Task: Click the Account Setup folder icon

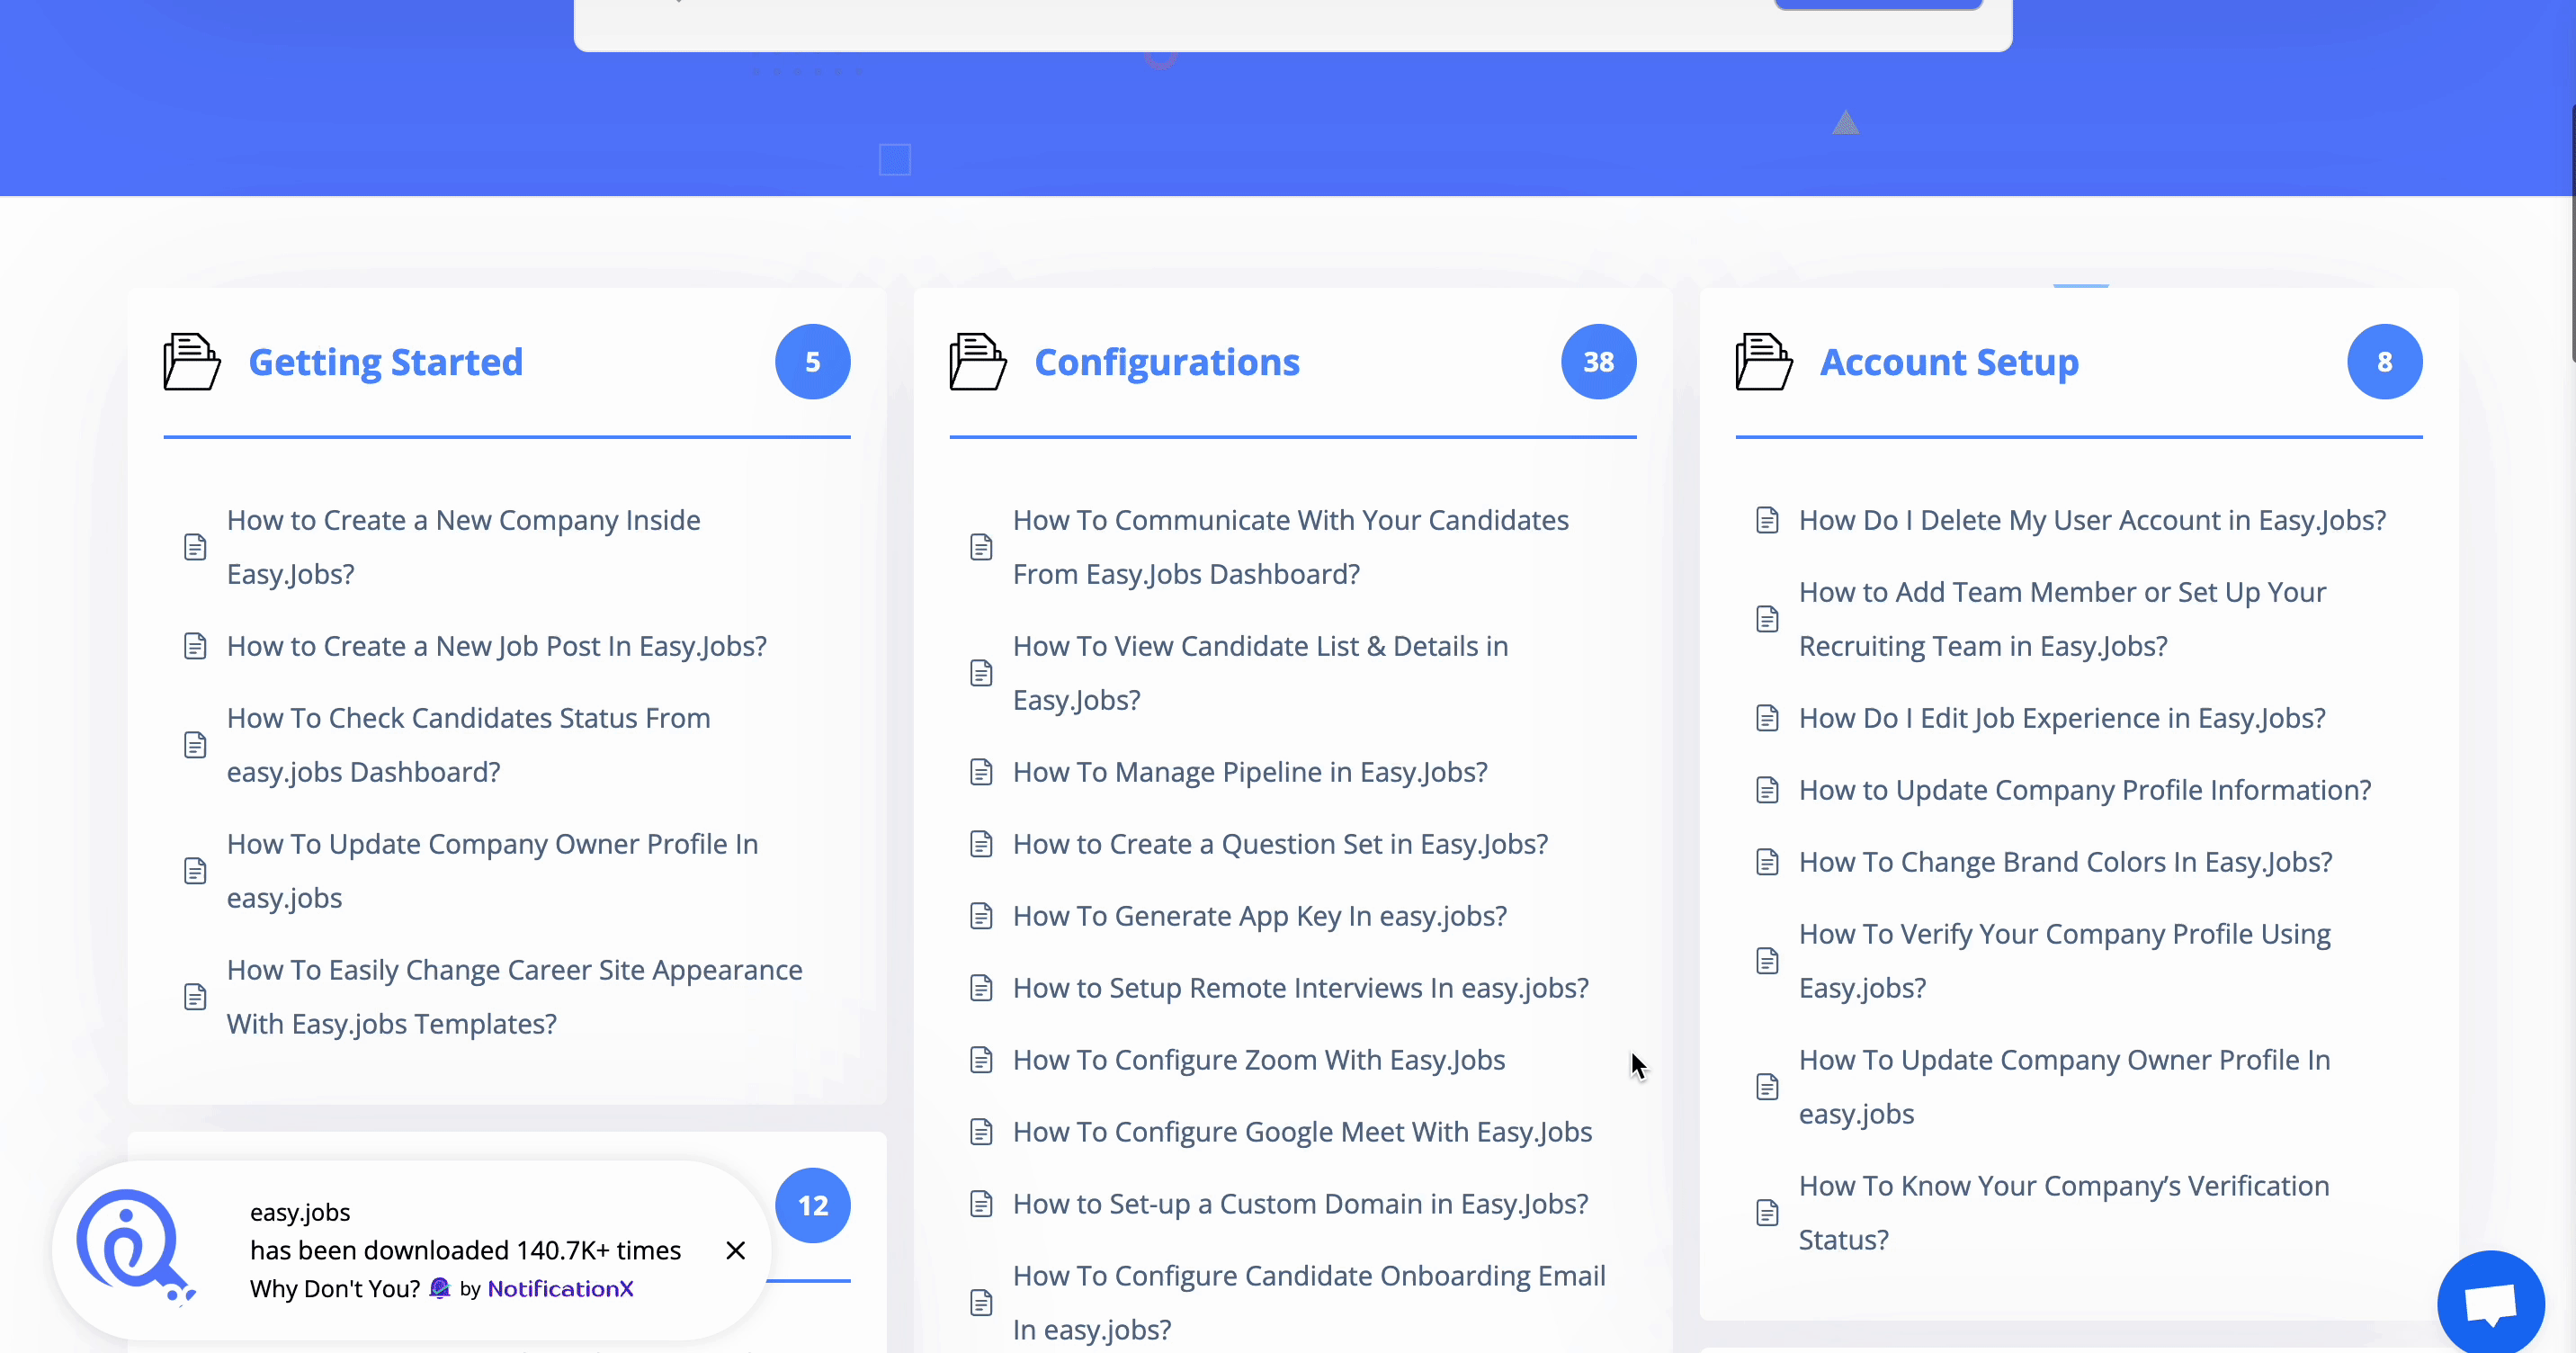Action: point(1764,361)
